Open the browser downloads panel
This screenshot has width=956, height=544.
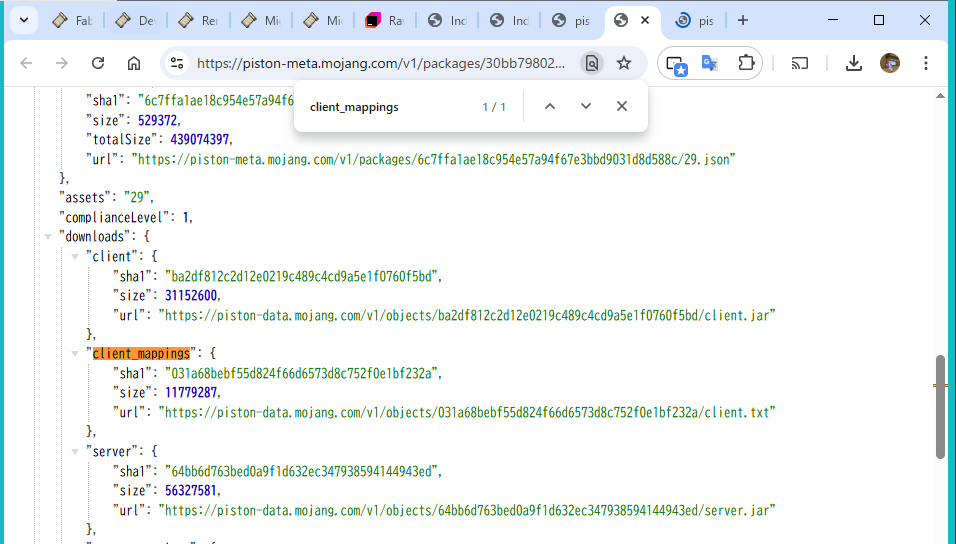coord(853,63)
